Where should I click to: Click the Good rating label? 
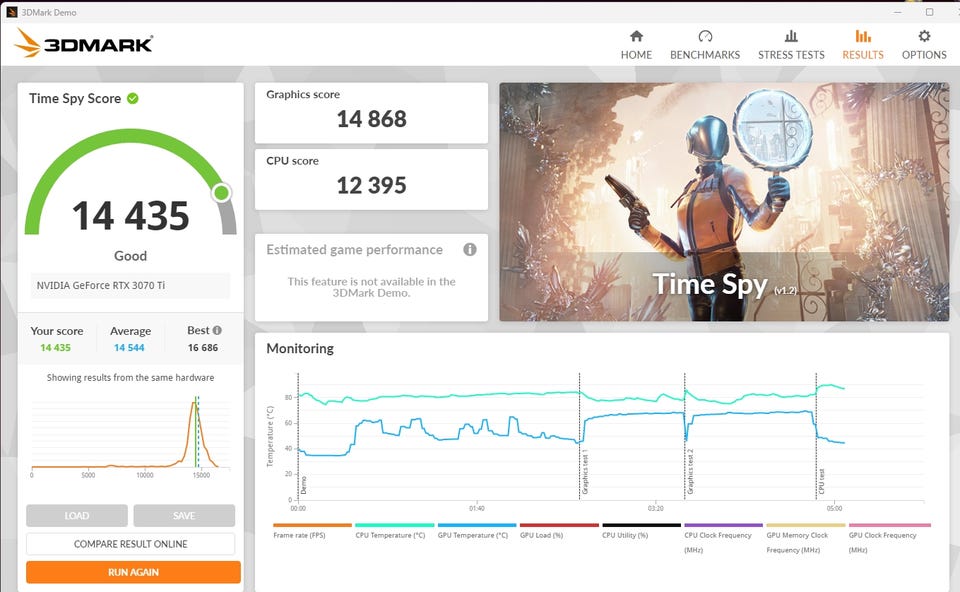(x=130, y=256)
